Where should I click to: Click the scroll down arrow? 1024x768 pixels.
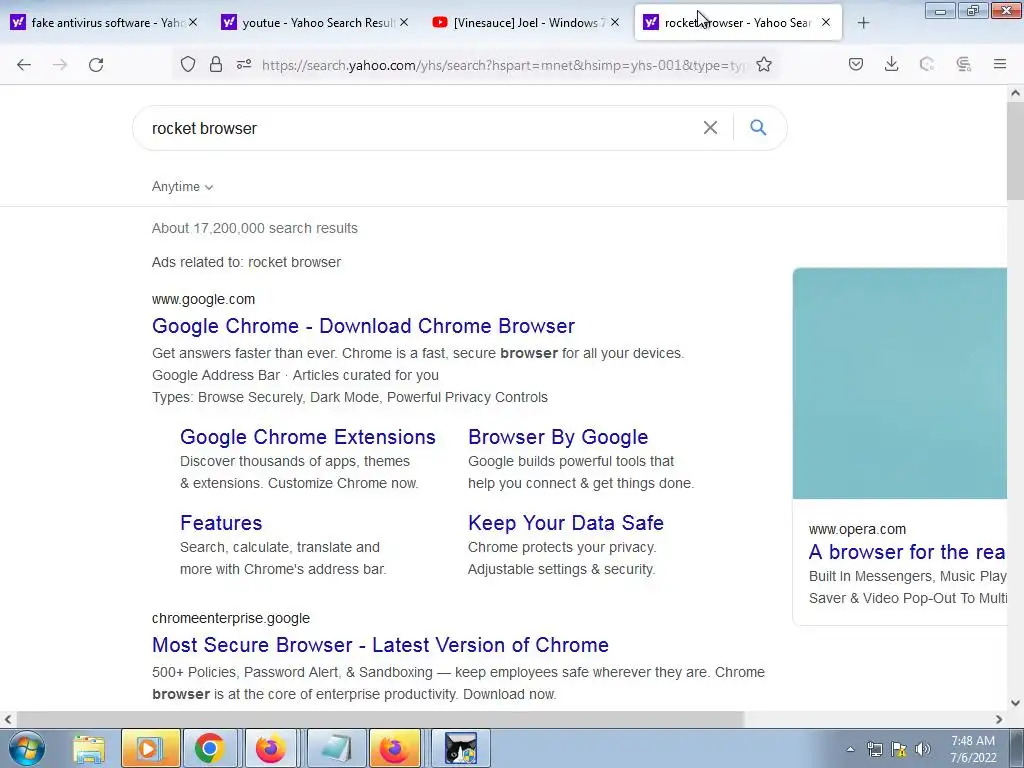(x=1015, y=703)
